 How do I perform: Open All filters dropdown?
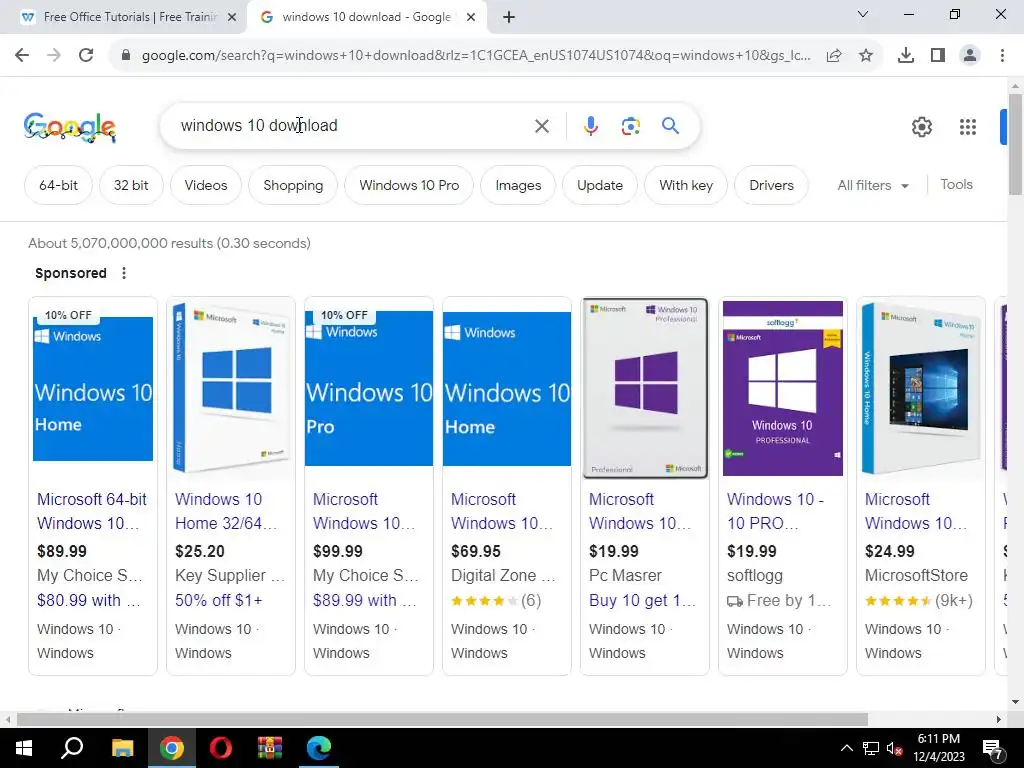point(872,185)
